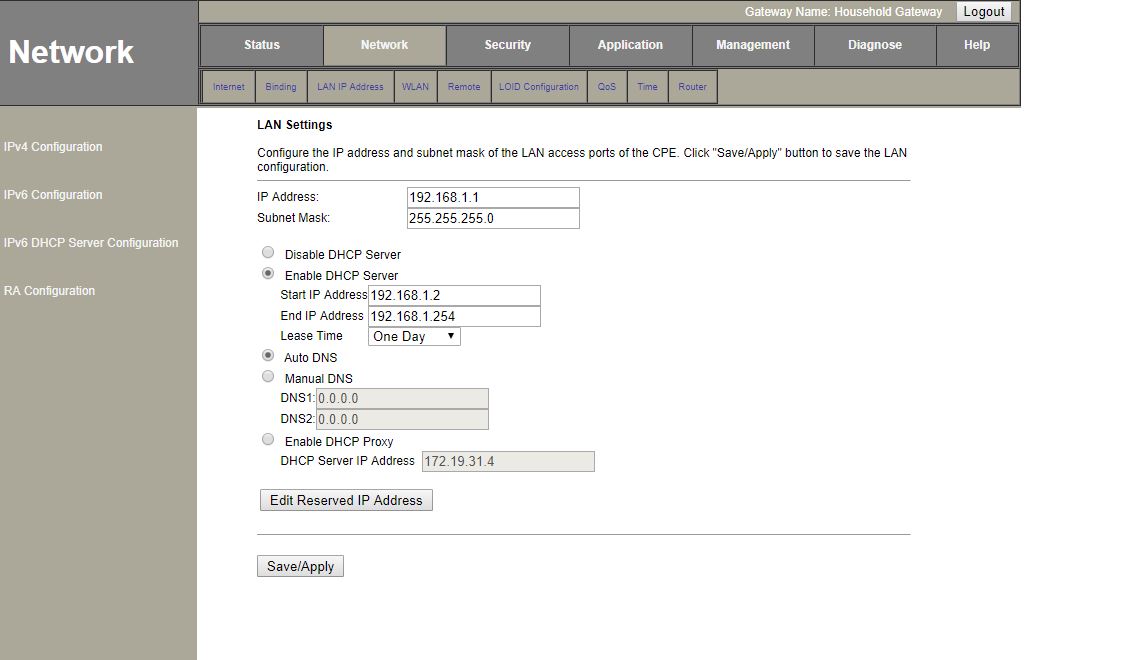The width and height of the screenshot is (1135, 660).
Task: Open IPv6 DHCP Server Configuration link
Action: [91, 243]
